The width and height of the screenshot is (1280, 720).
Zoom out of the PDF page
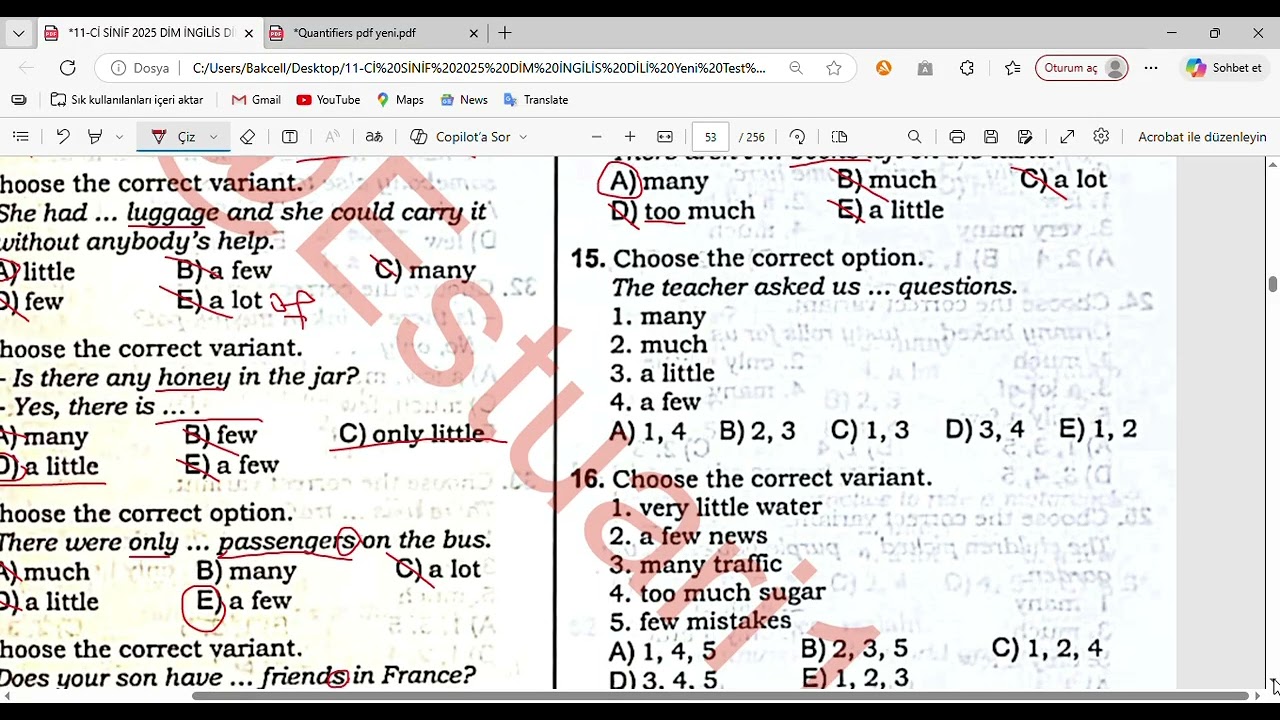(x=597, y=137)
